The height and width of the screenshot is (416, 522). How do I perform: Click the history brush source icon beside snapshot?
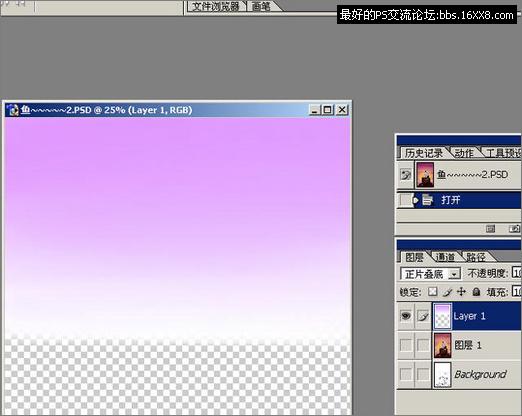pos(405,175)
